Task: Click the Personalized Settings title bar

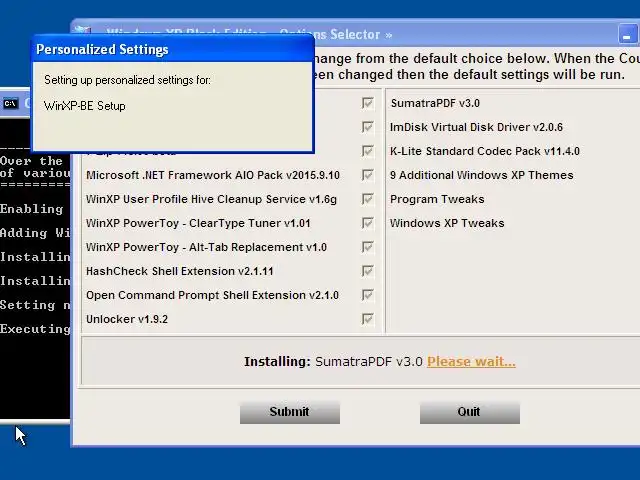Action: pyautogui.click(x=173, y=49)
